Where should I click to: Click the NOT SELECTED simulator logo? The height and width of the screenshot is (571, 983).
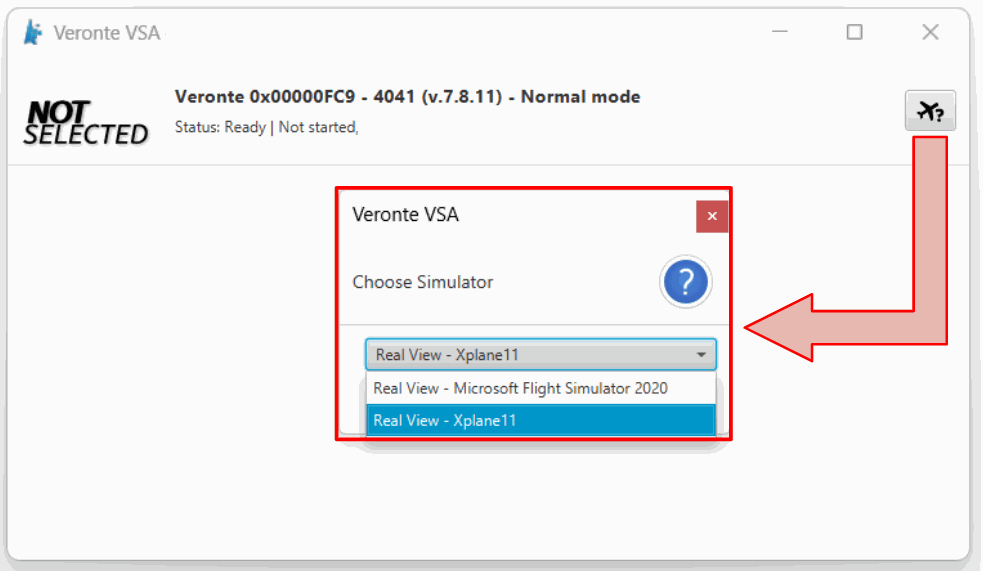point(86,123)
